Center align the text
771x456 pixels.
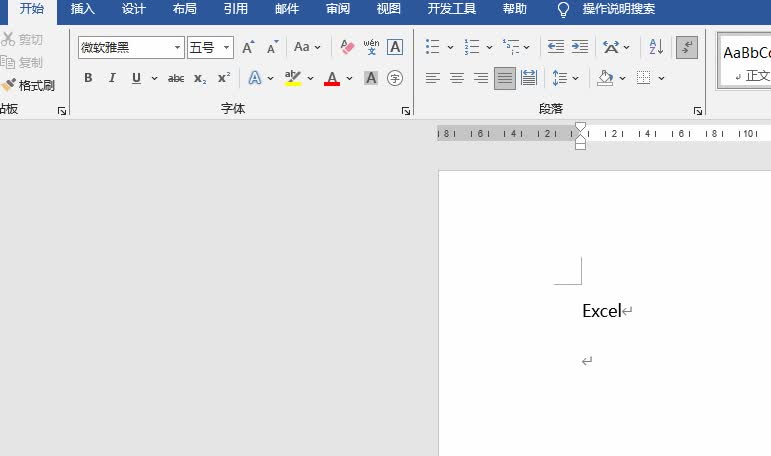(x=457, y=78)
